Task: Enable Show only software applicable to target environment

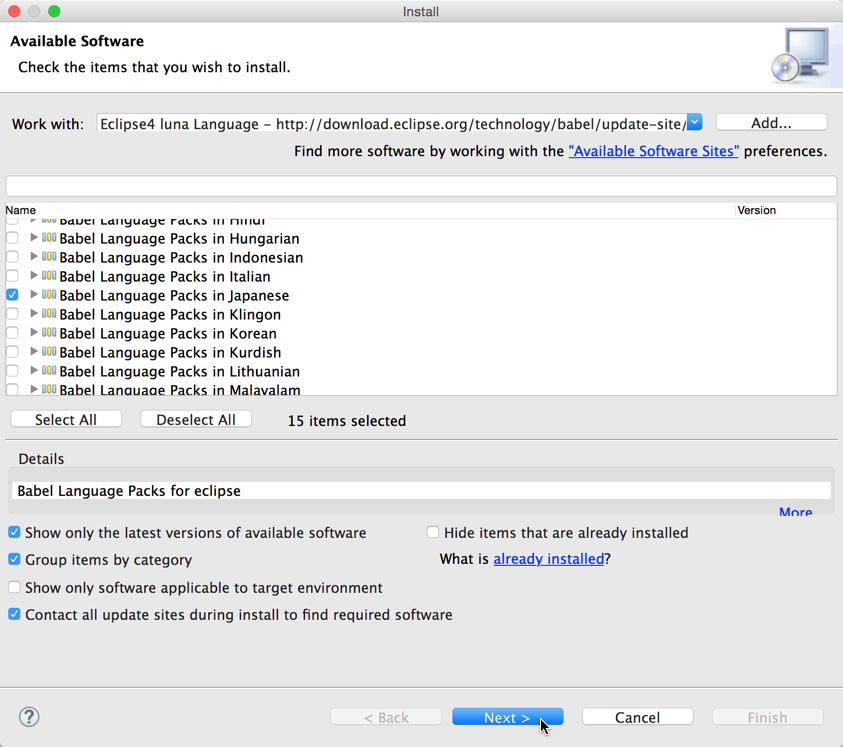Action: pyautogui.click(x=15, y=587)
